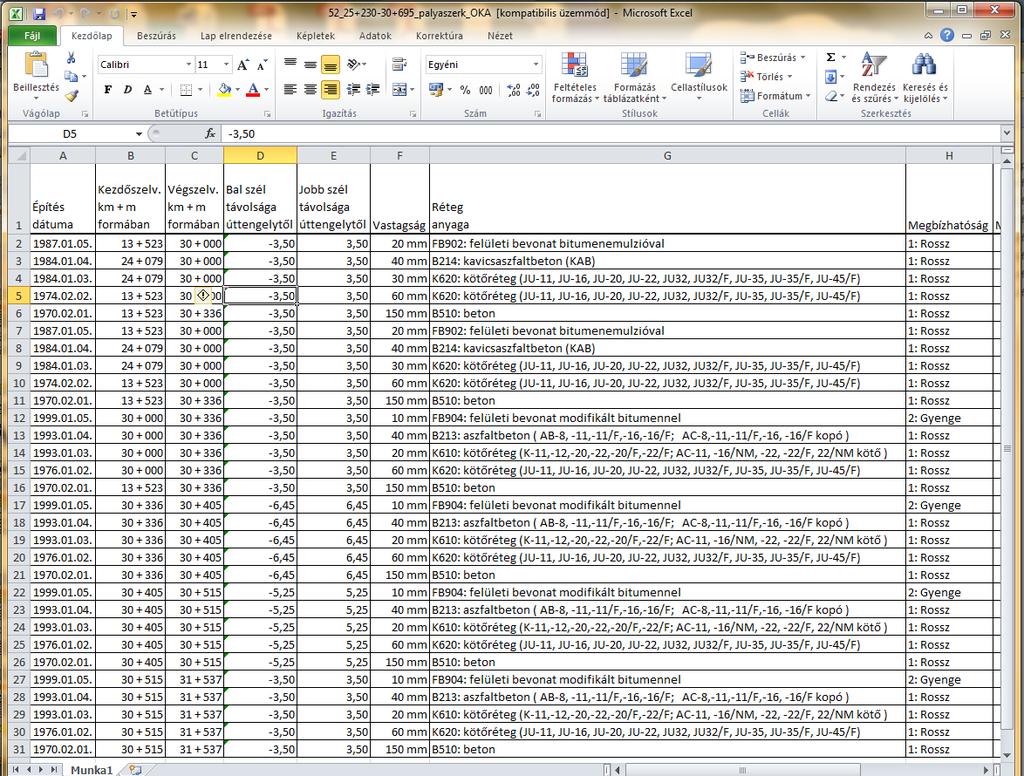Open the Calibri font name dropdown

point(189,65)
